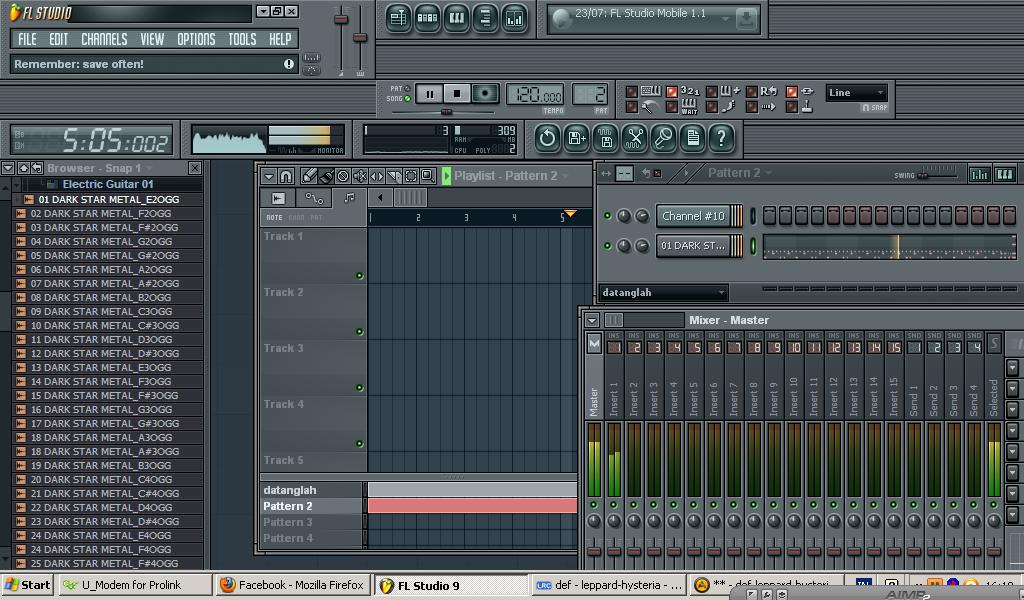Viewport: 1024px width, 600px height.
Task: Select the Draw (pencil) tool in the Playlist
Action: coord(309,175)
